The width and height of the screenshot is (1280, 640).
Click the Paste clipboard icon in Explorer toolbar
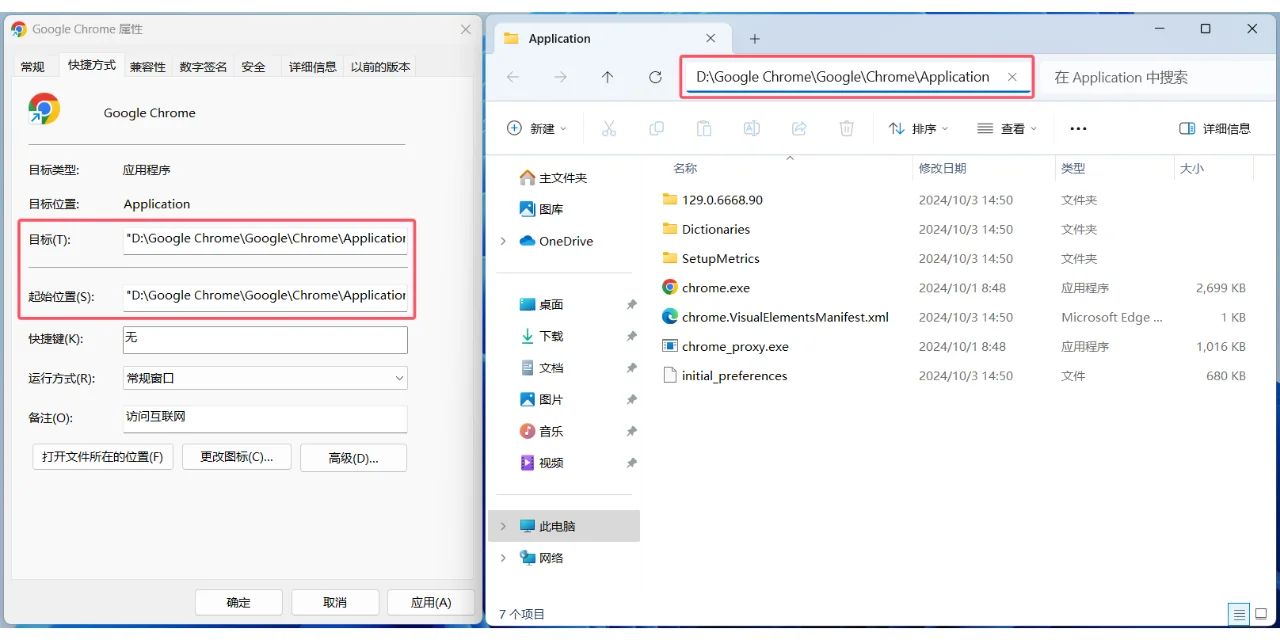pos(704,128)
